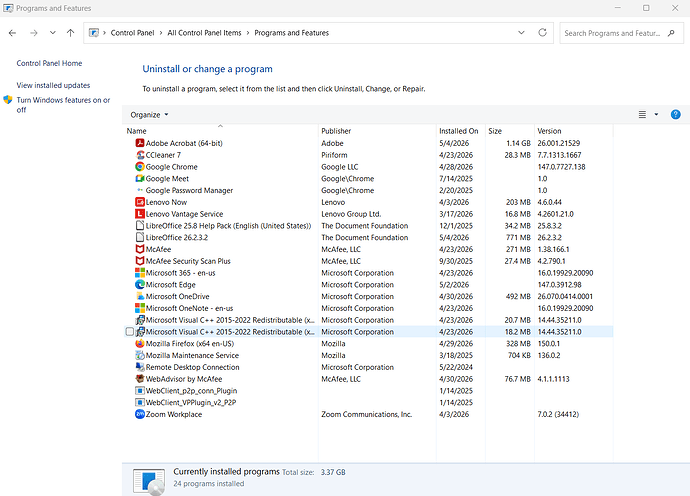Navigate back with the back arrow
Screen dimensions: 690x496
pos(12,33)
